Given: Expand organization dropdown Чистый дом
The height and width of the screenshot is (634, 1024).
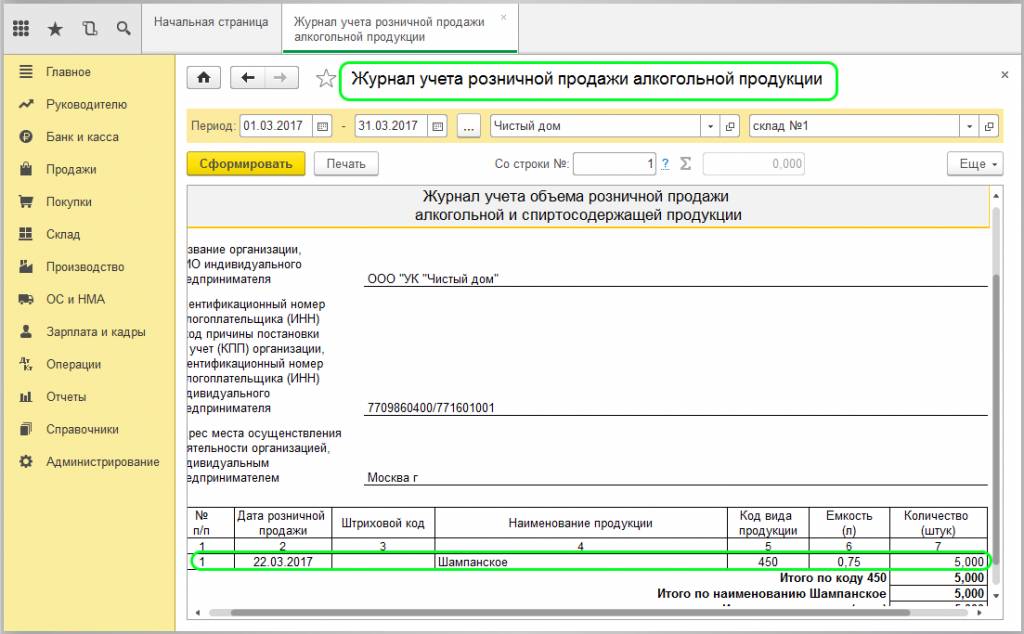Looking at the screenshot, I should click(x=710, y=126).
